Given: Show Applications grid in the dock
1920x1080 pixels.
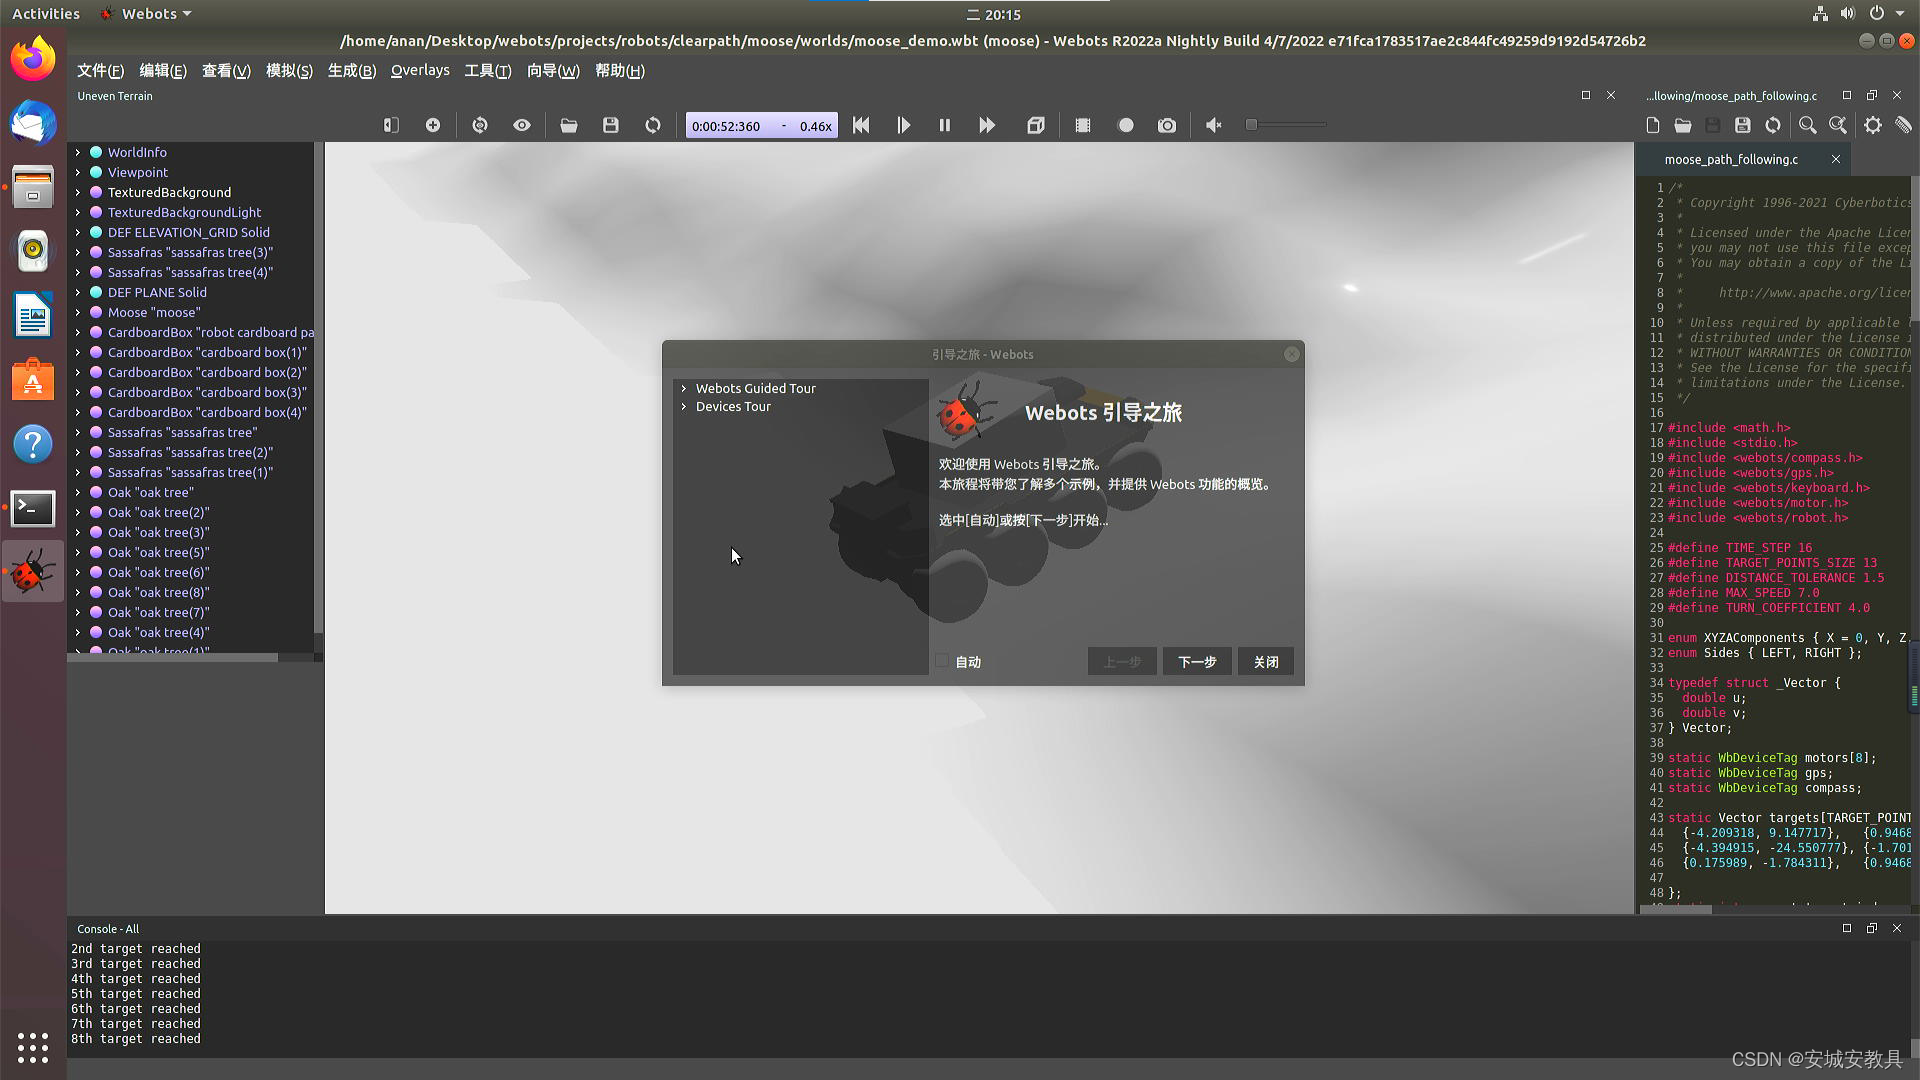Looking at the screenshot, I should tap(33, 1047).
